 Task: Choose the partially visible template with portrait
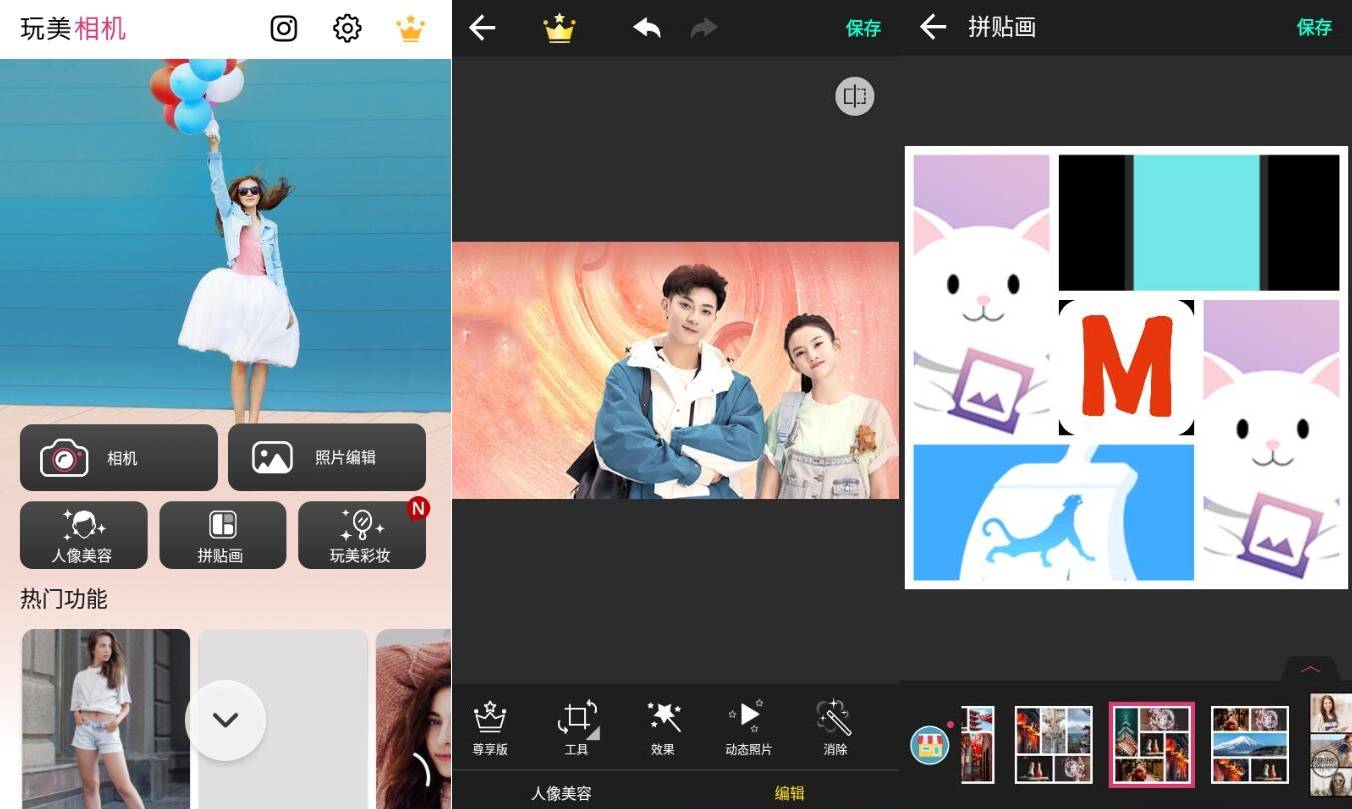[1331, 745]
